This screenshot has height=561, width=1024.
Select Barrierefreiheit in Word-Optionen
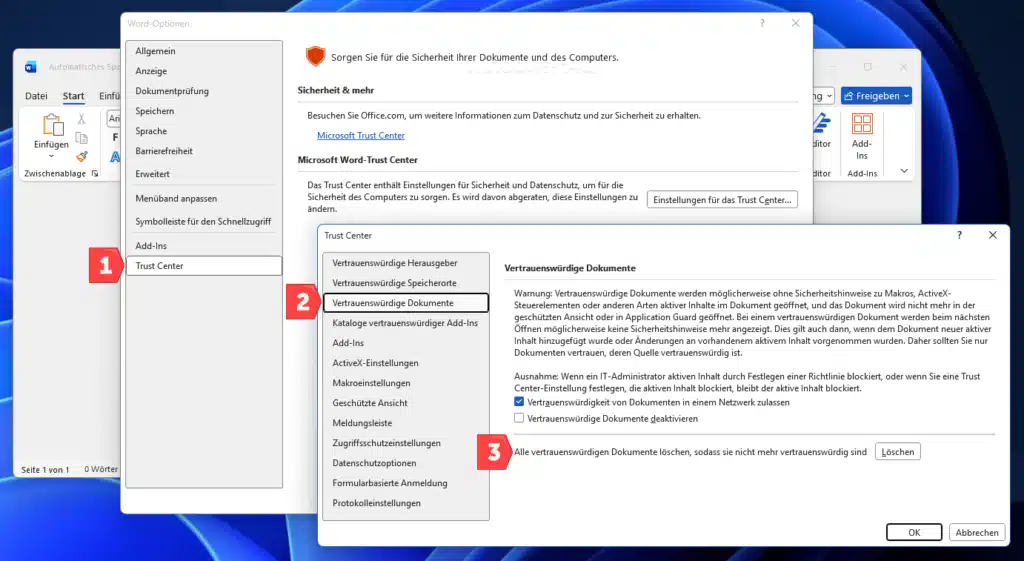(204, 151)
